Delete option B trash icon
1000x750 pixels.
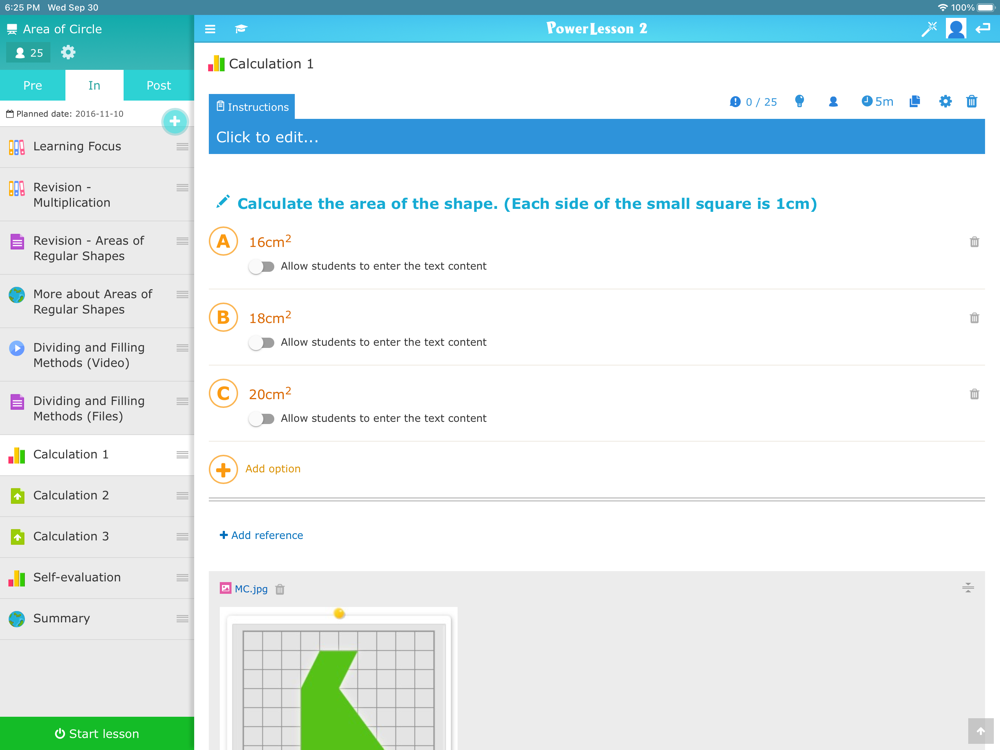[974, 318]
